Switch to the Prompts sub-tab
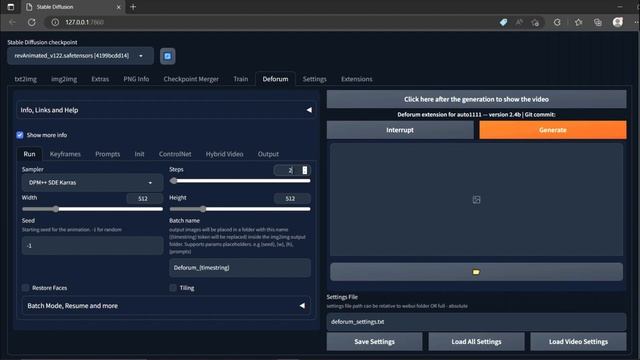This screenshot has width=640, height=360. pyautogui.click(x=108, y=154)
